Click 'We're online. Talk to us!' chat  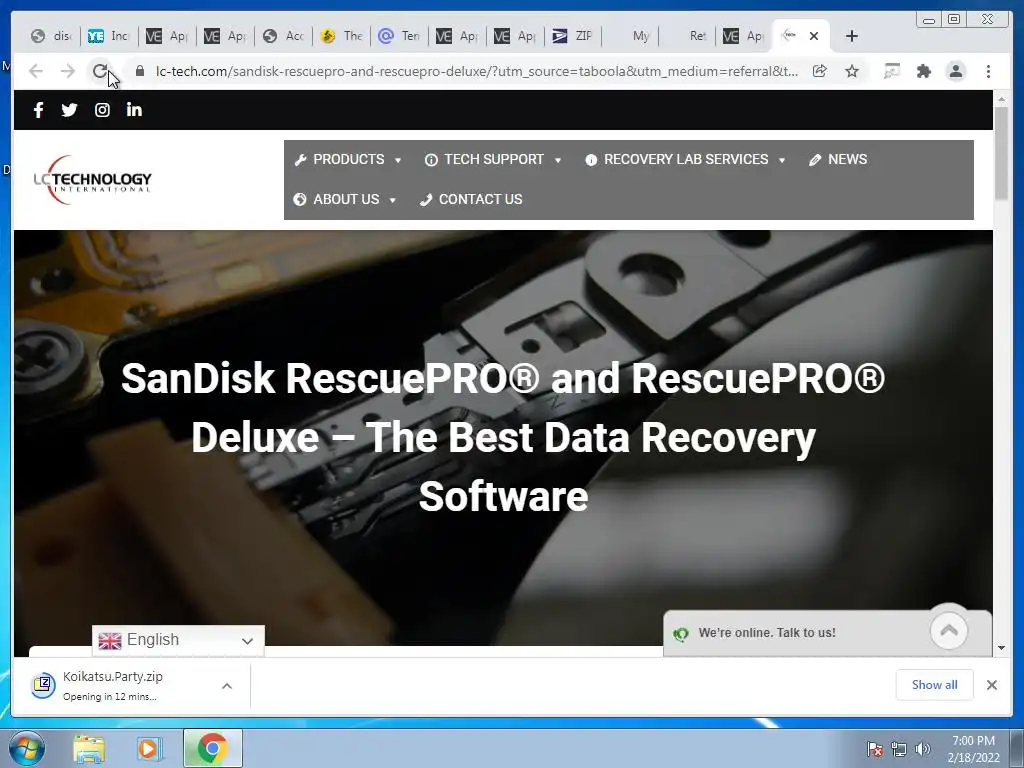pos(767,633)
